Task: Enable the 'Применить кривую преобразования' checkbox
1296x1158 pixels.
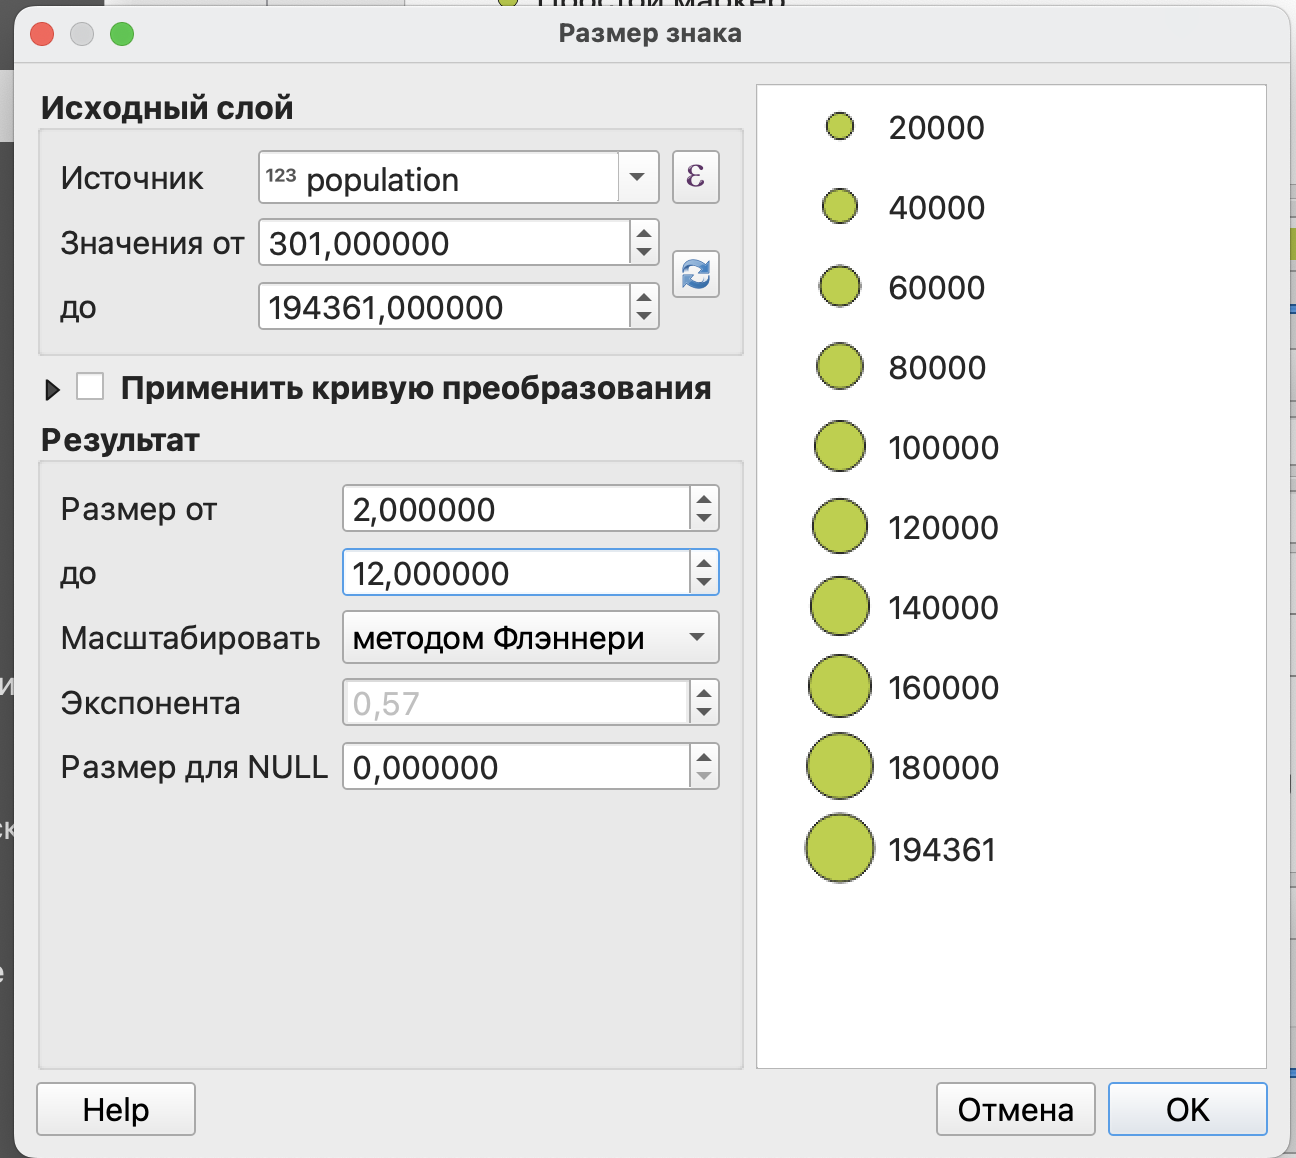Action: 91,387
